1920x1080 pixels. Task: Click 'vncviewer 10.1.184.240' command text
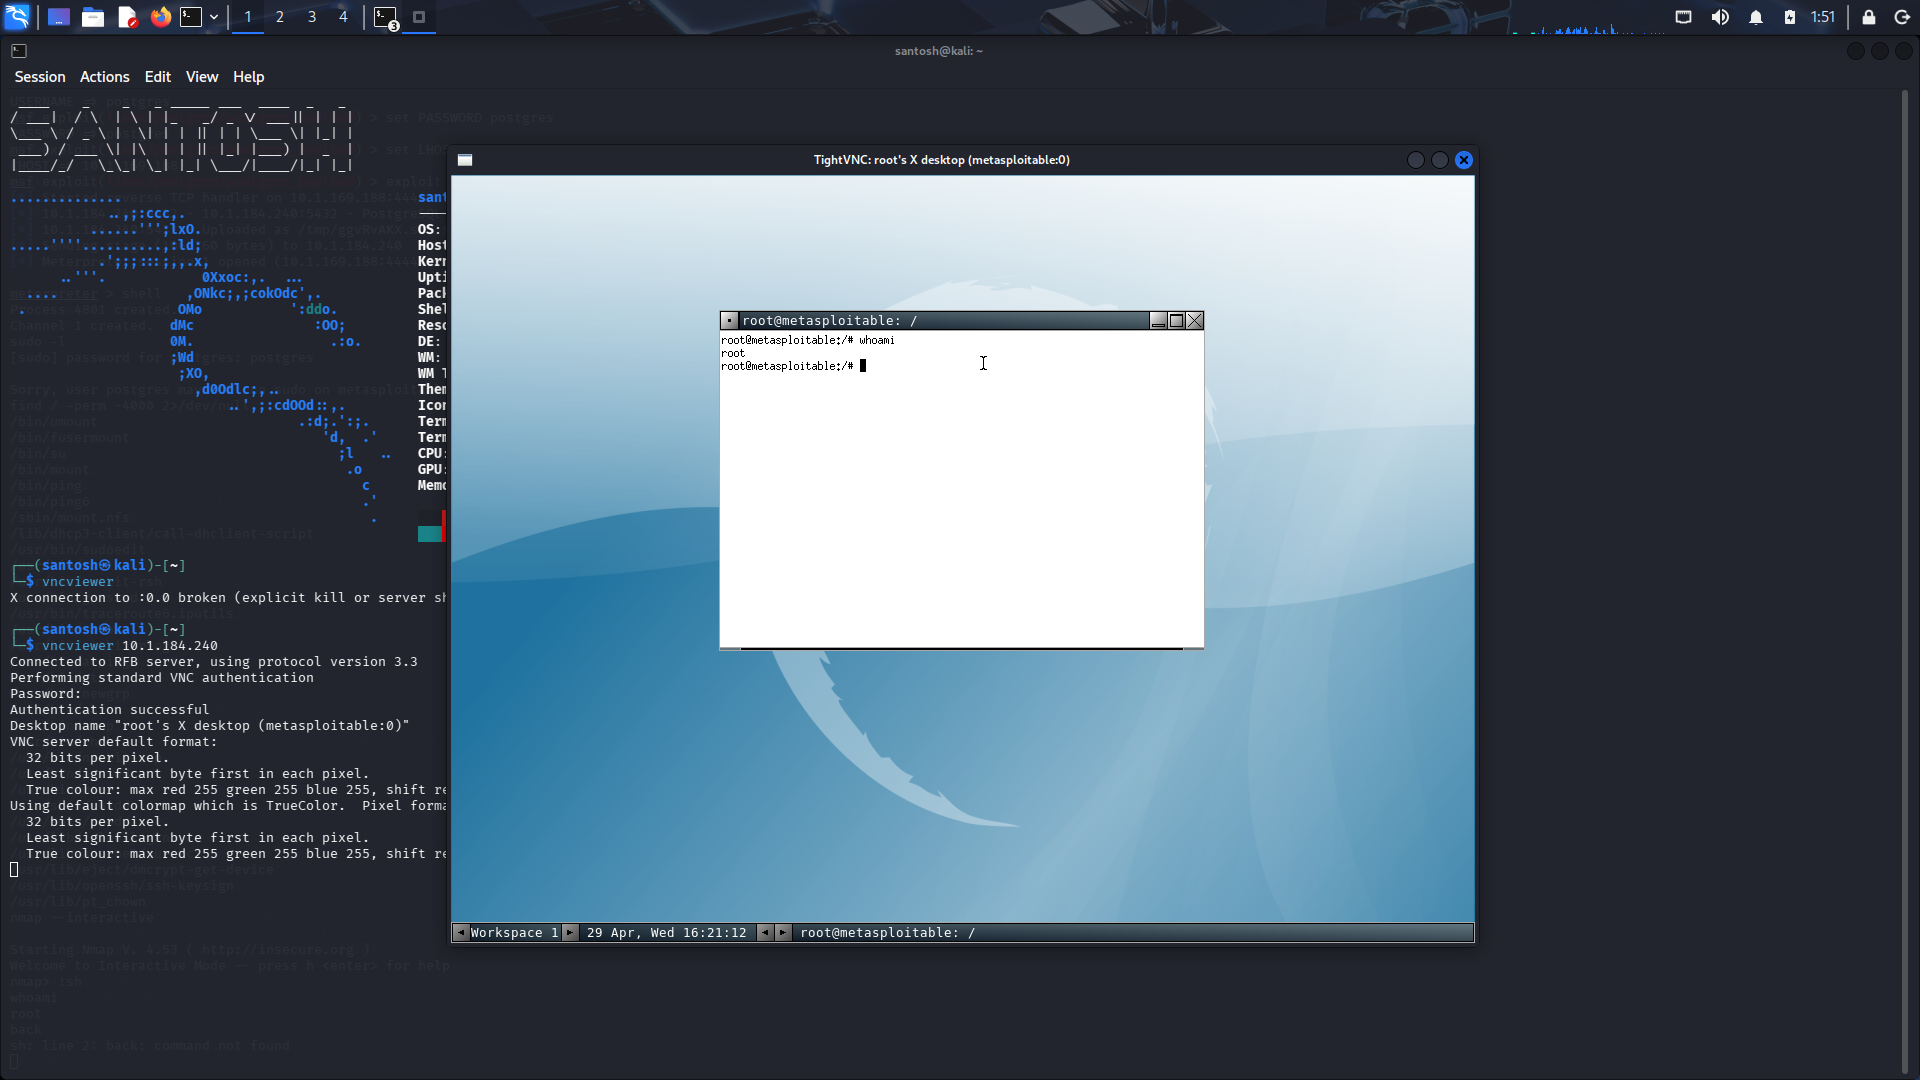tap(130, 646)
